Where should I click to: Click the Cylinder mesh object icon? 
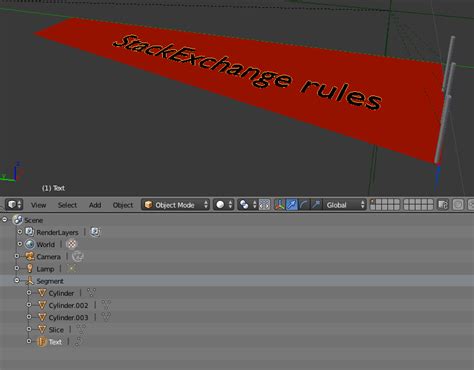pos(42,293)
